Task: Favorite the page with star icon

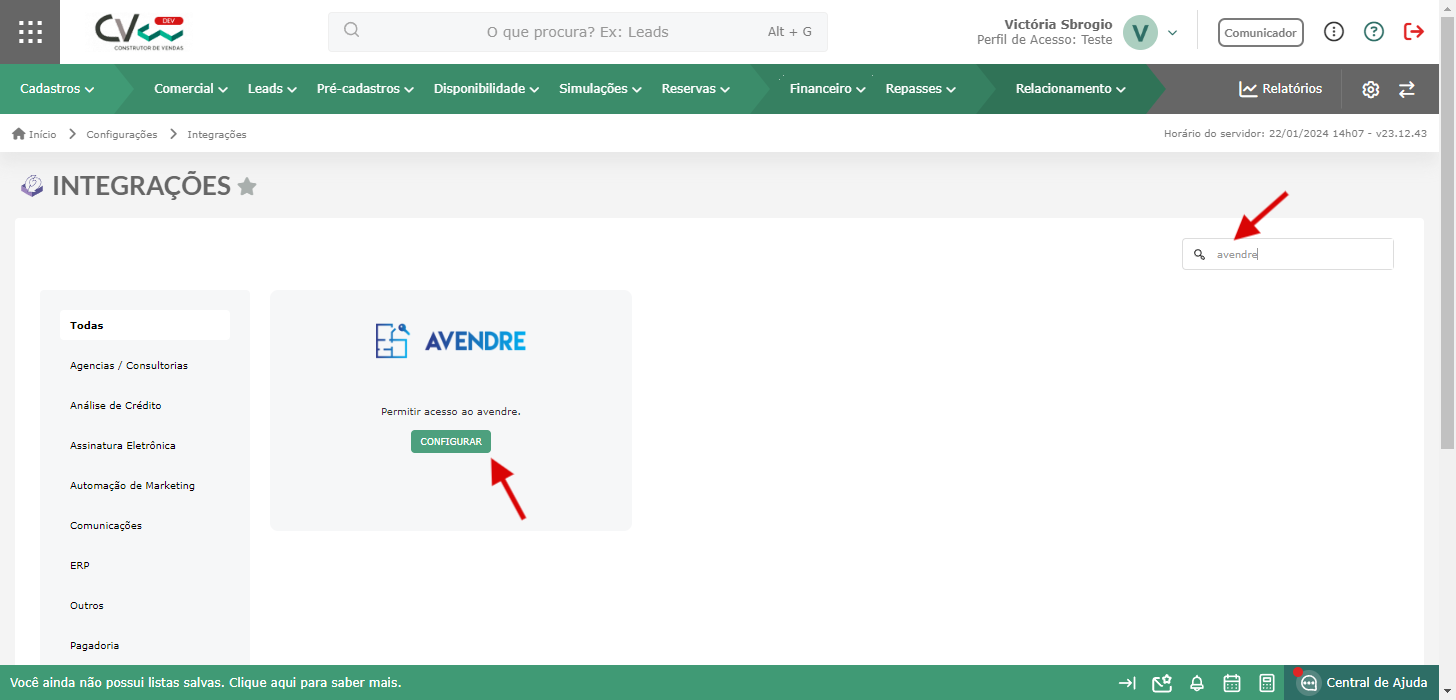Action: 247,186
